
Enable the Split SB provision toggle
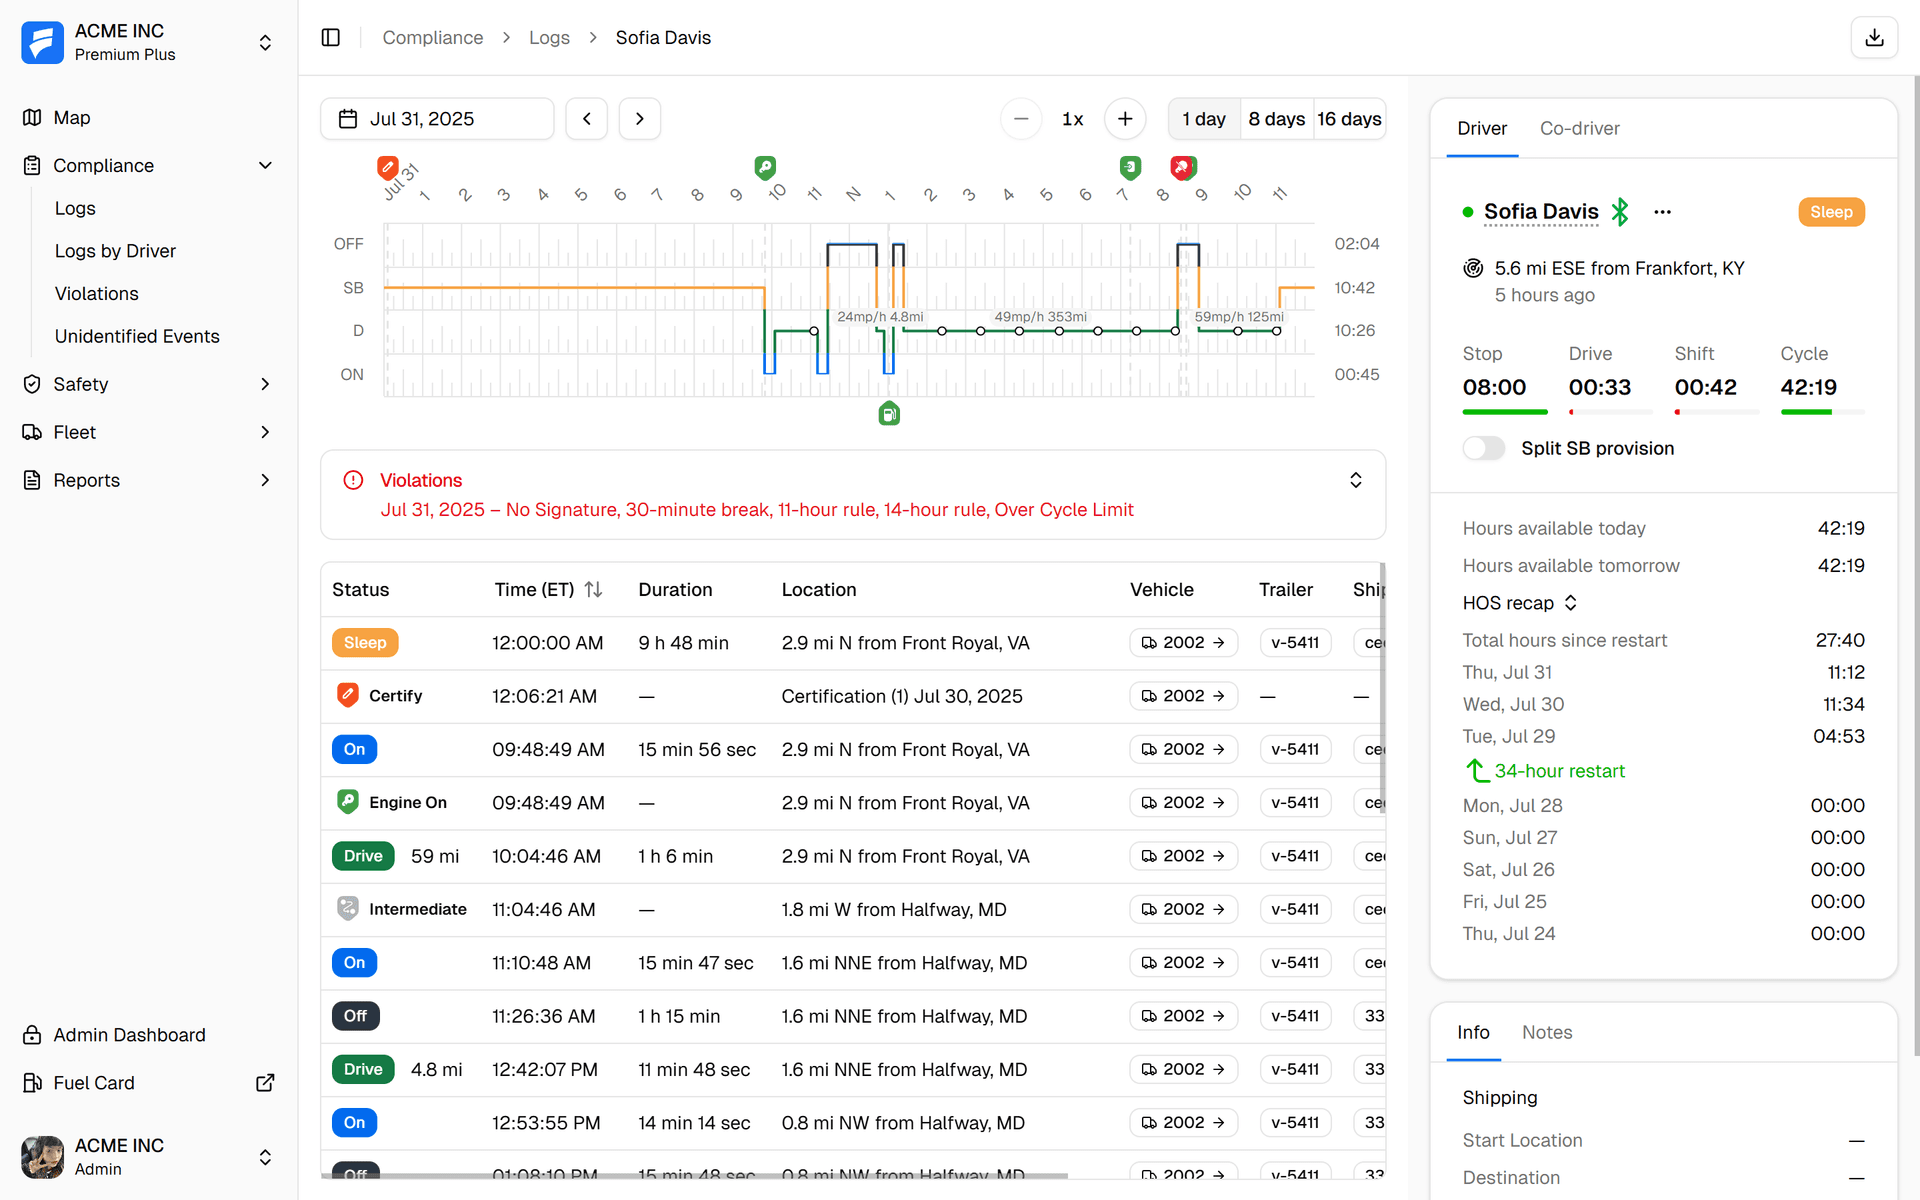pos(1484,448)
